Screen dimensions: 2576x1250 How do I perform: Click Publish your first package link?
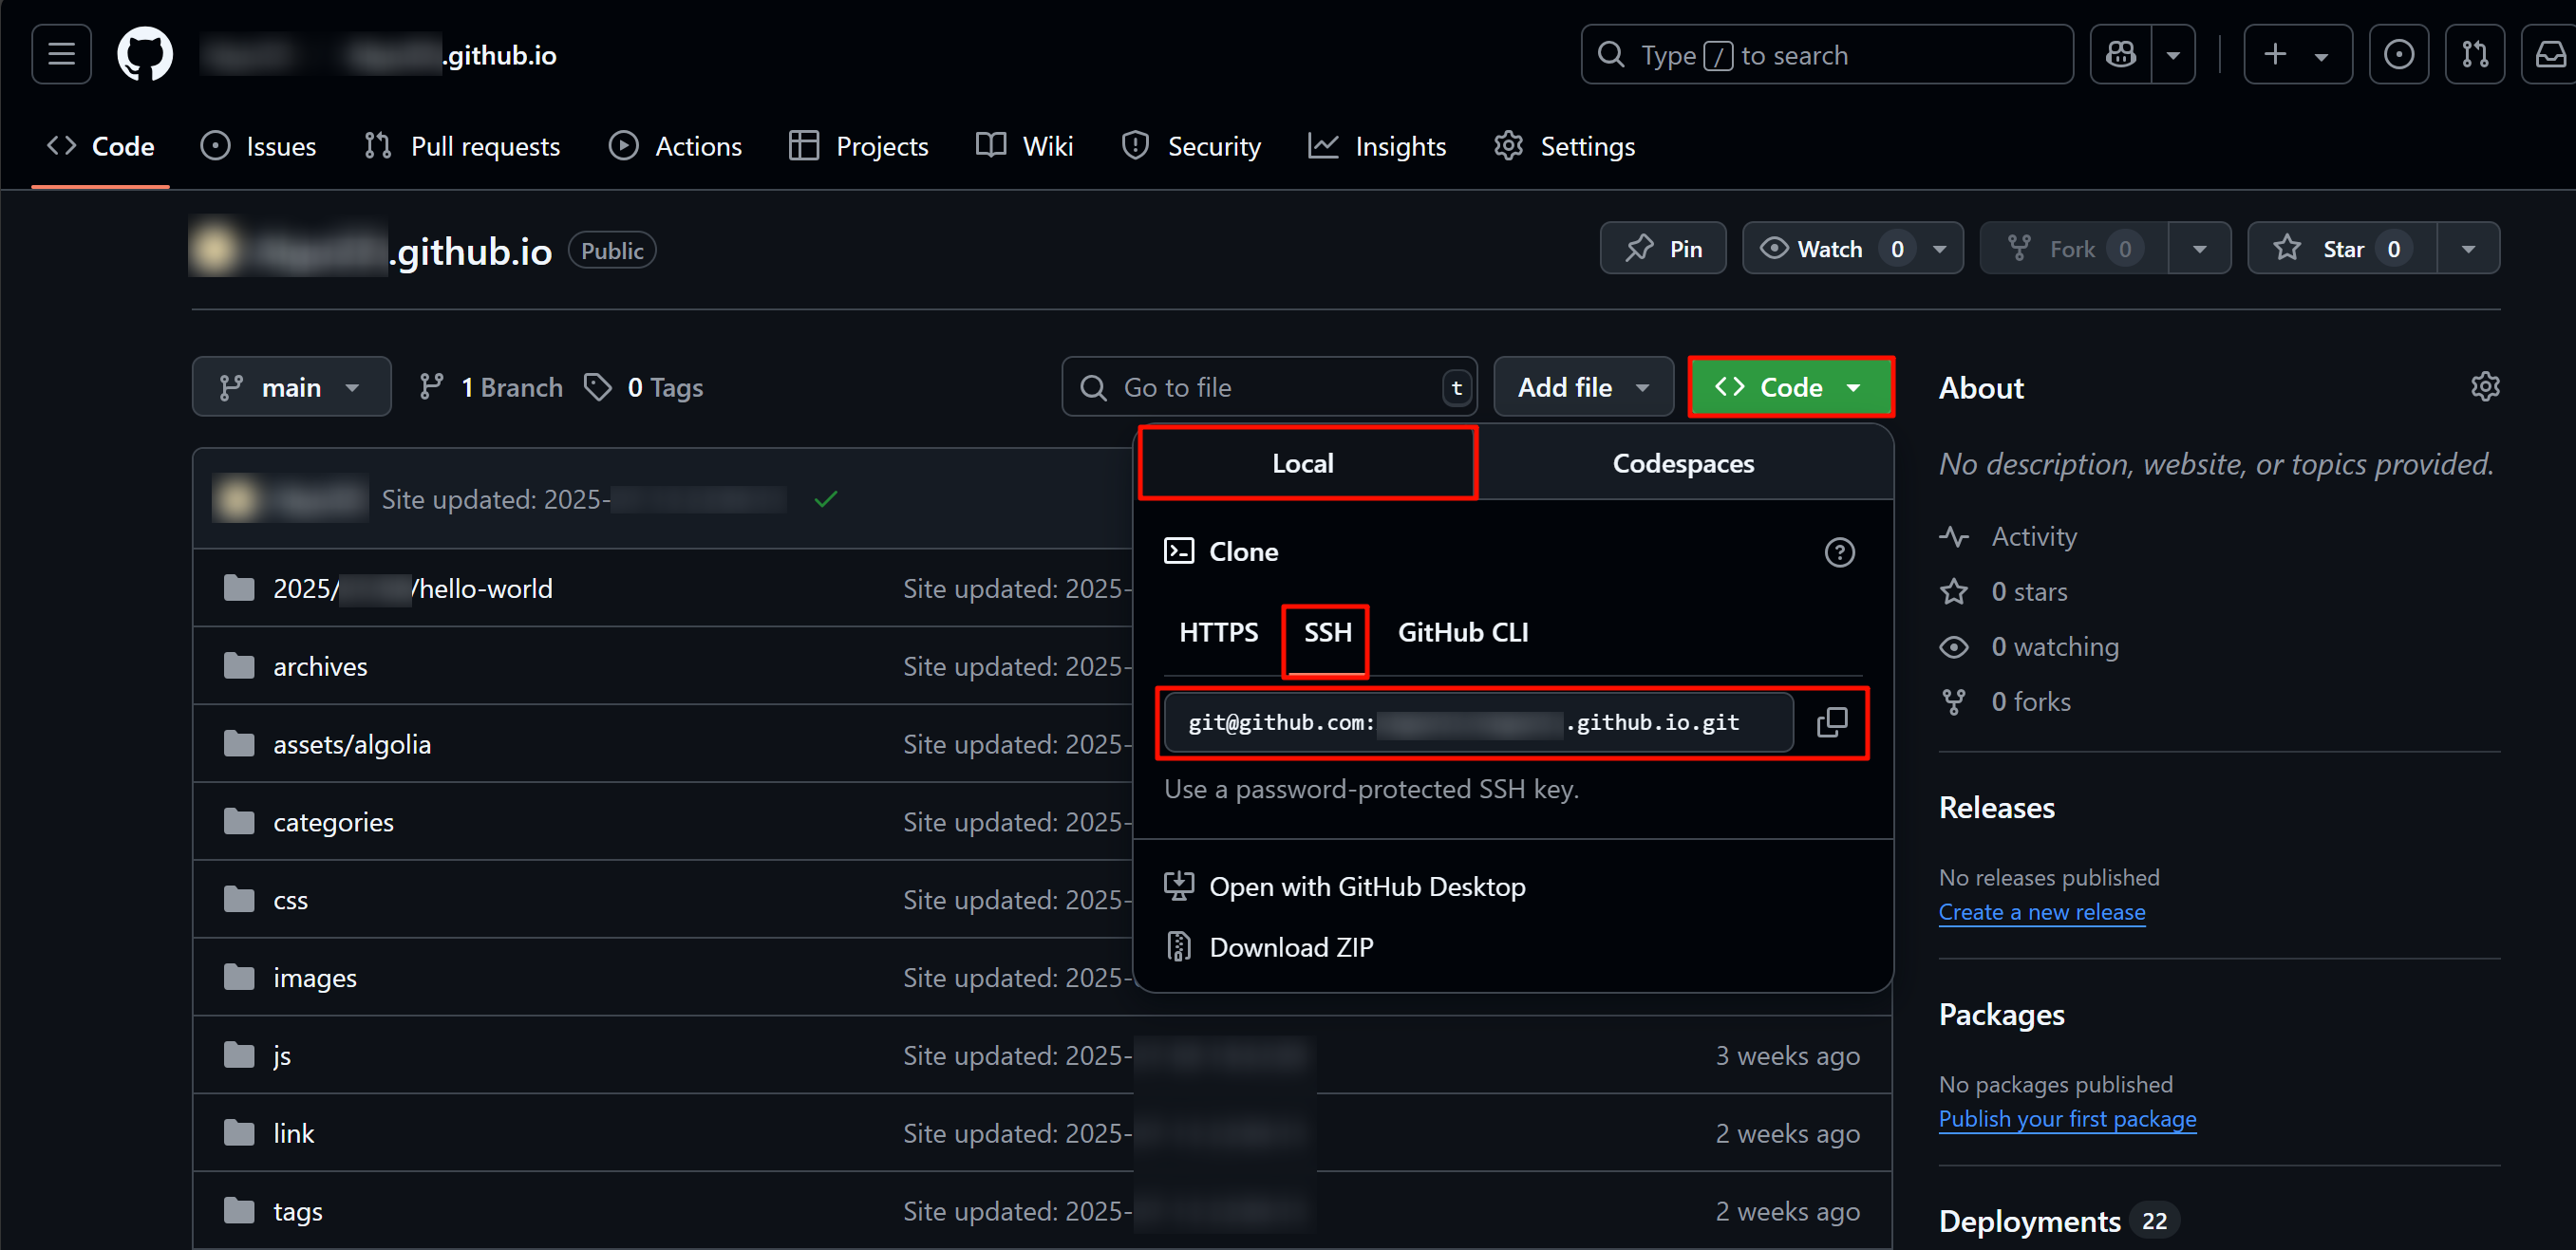tap(2067, 1119)
